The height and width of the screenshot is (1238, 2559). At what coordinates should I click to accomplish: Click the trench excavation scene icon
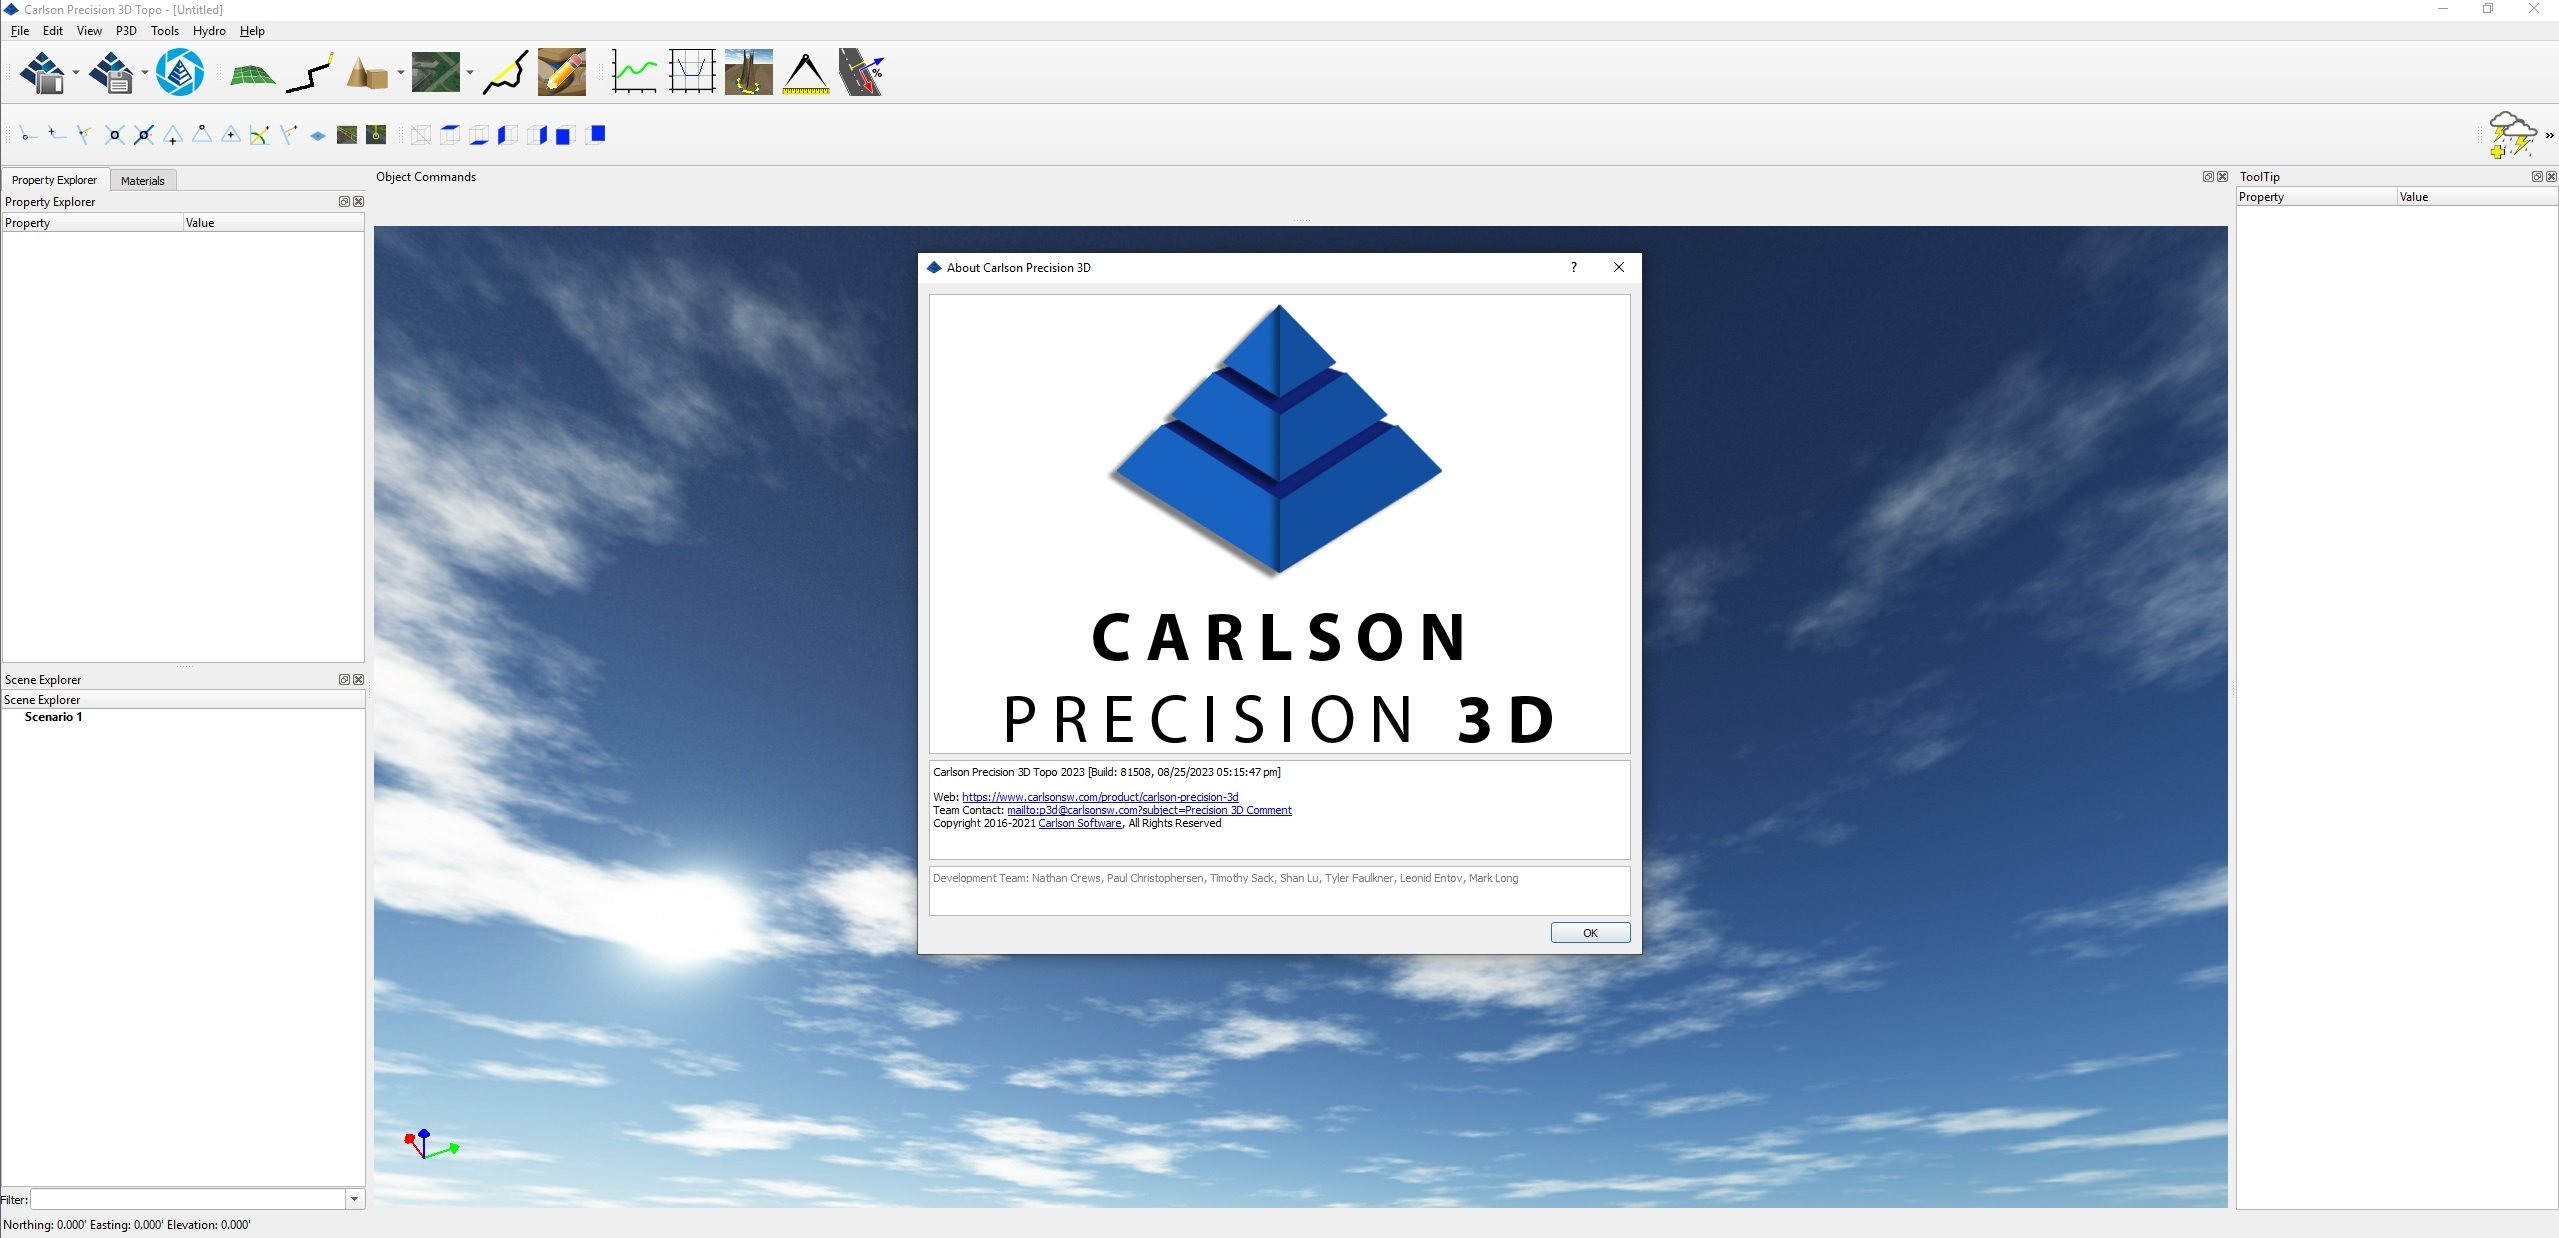[749, 72]
